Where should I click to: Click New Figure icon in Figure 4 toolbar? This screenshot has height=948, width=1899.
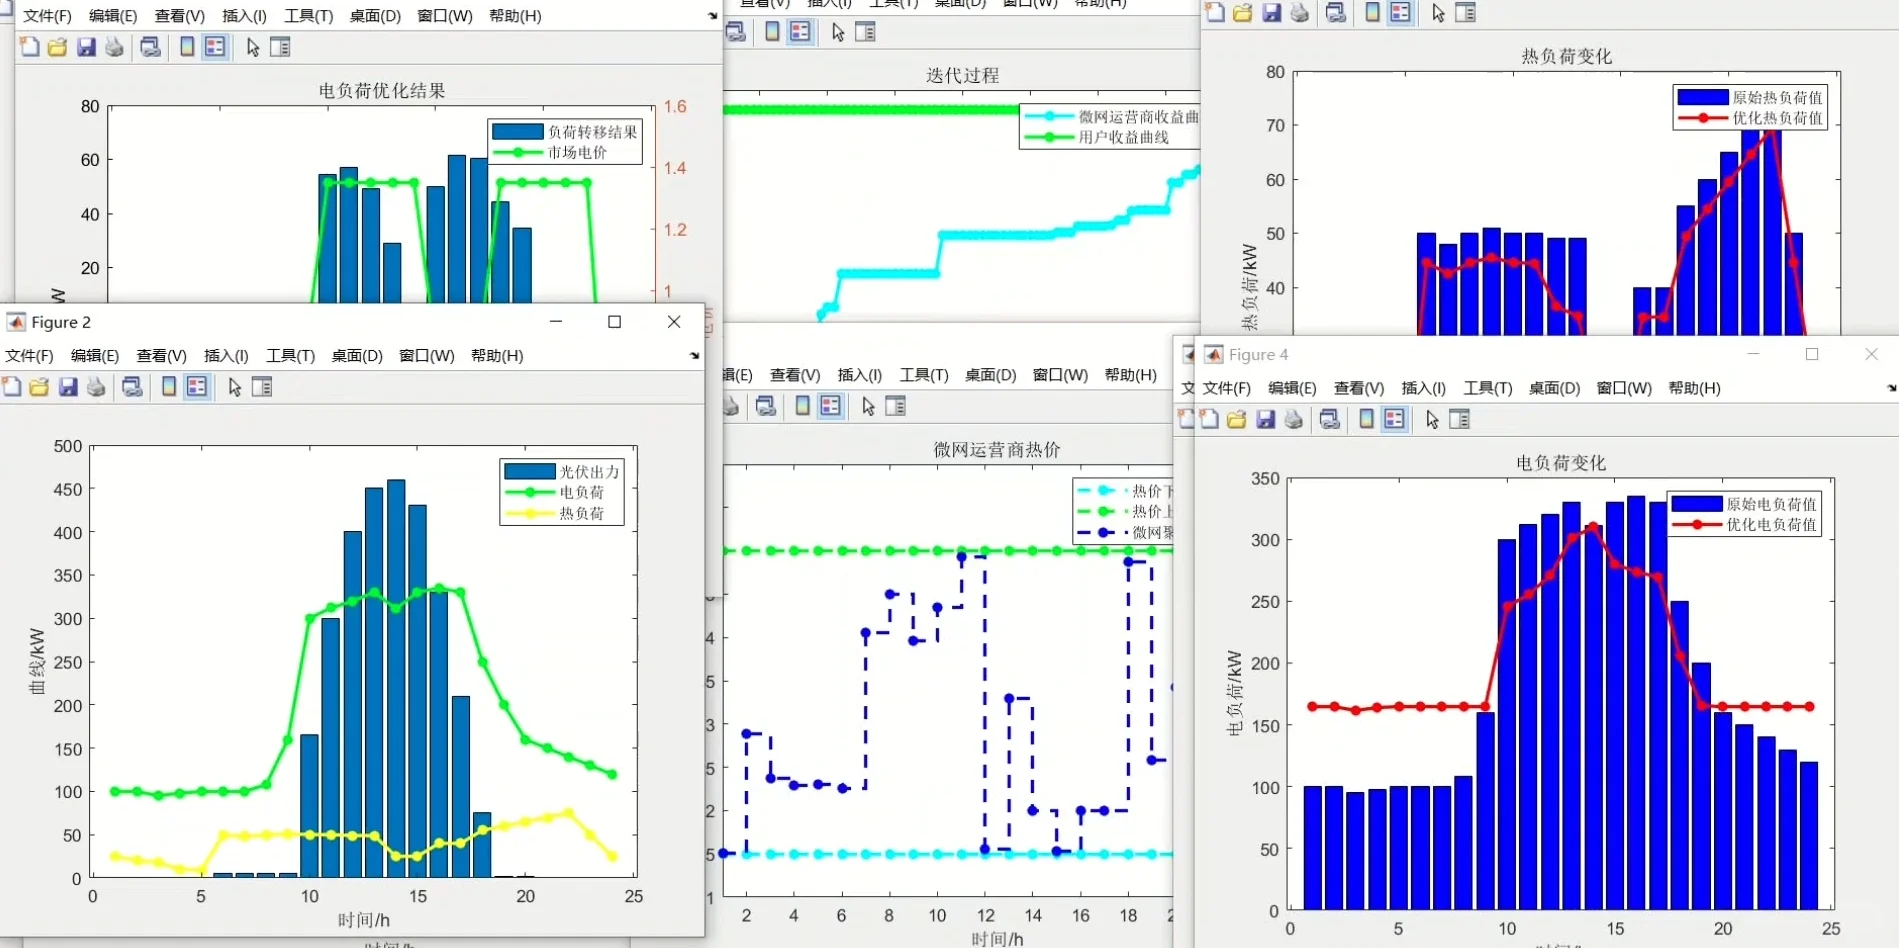click(x=1209, y=420)
